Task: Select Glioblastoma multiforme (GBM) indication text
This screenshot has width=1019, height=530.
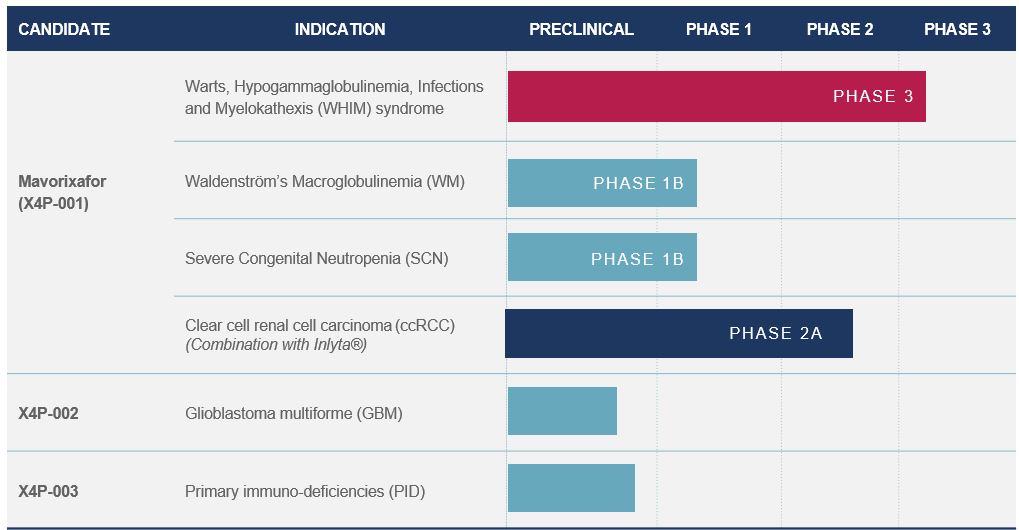Action: pyautogui.click(x=294, y=412)
